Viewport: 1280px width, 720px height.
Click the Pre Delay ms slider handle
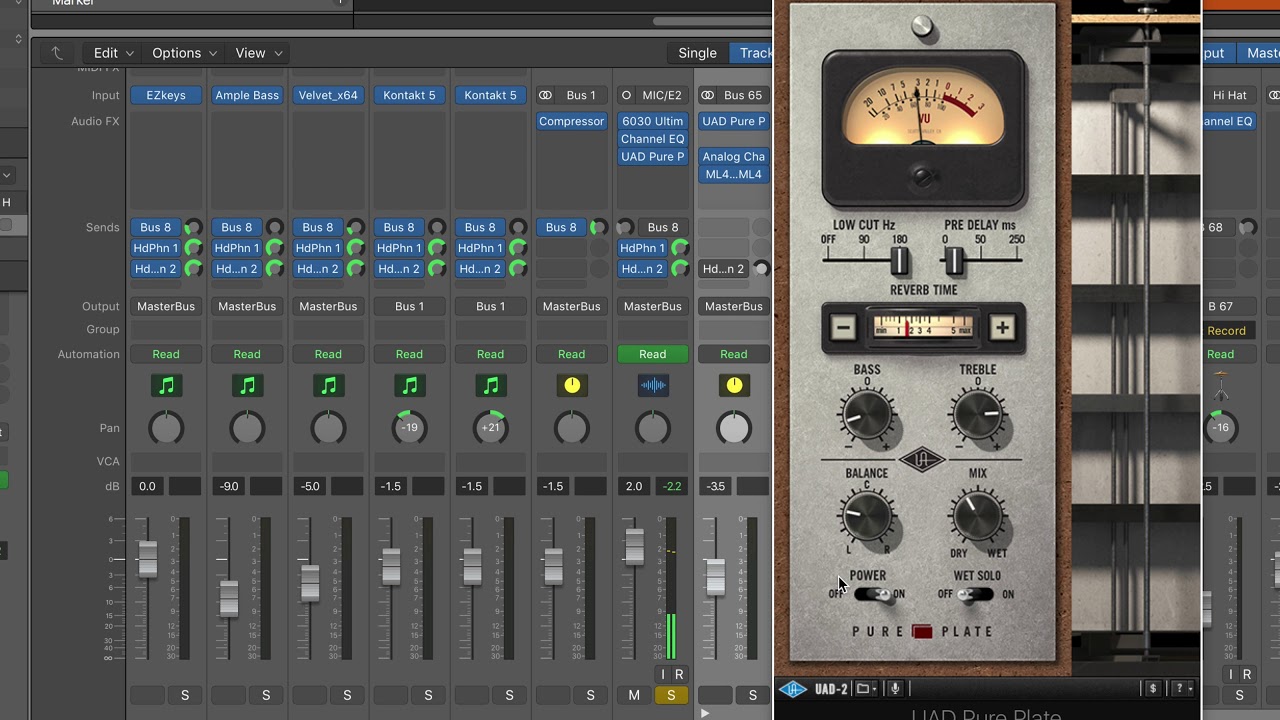(x=953, y=260)
